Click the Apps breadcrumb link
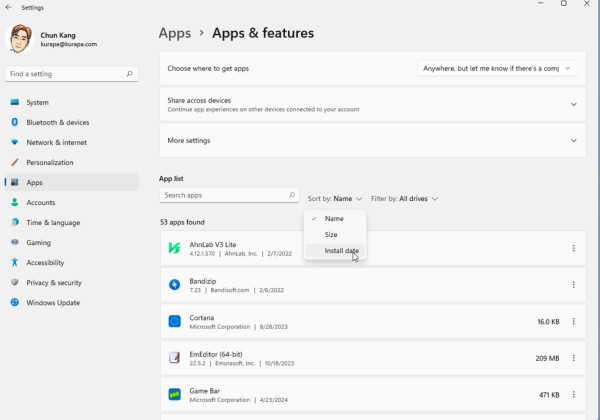The height and width of the screenshot is (420, 600). 175,33
